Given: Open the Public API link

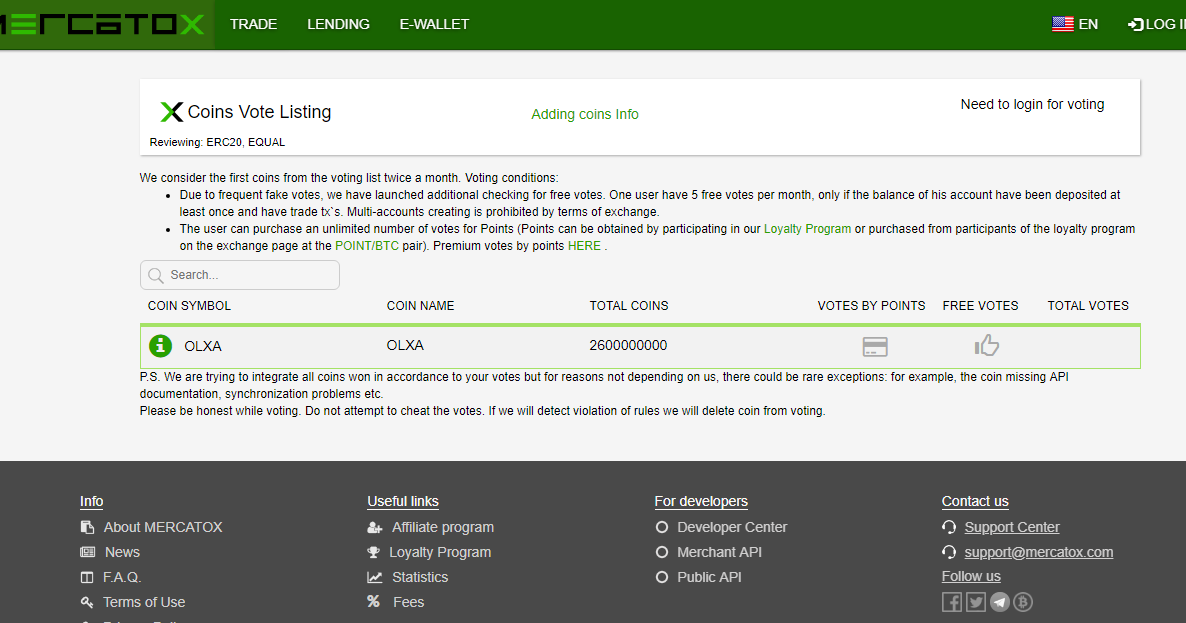Looking at the screenshot, I should coord(709,578).
